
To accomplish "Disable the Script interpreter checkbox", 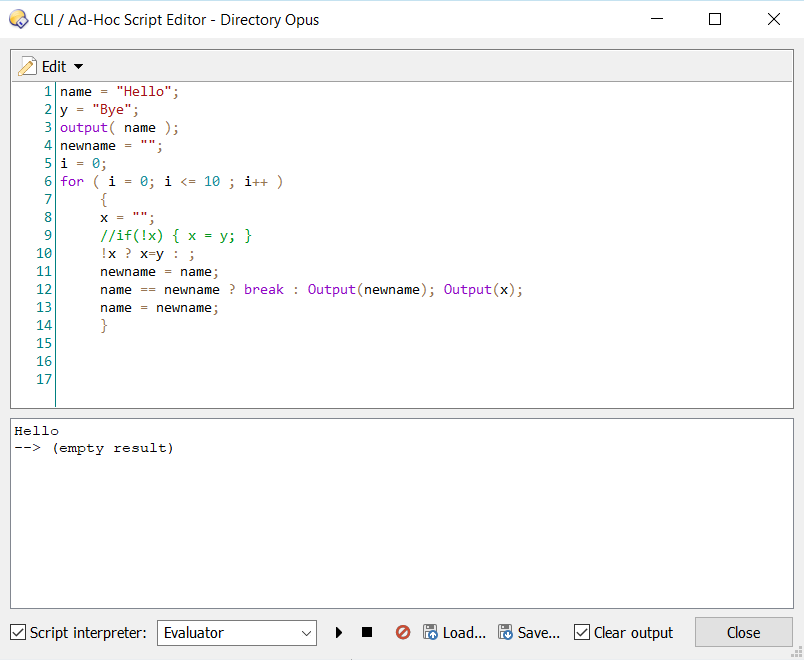I will click(x=18, y=632).
